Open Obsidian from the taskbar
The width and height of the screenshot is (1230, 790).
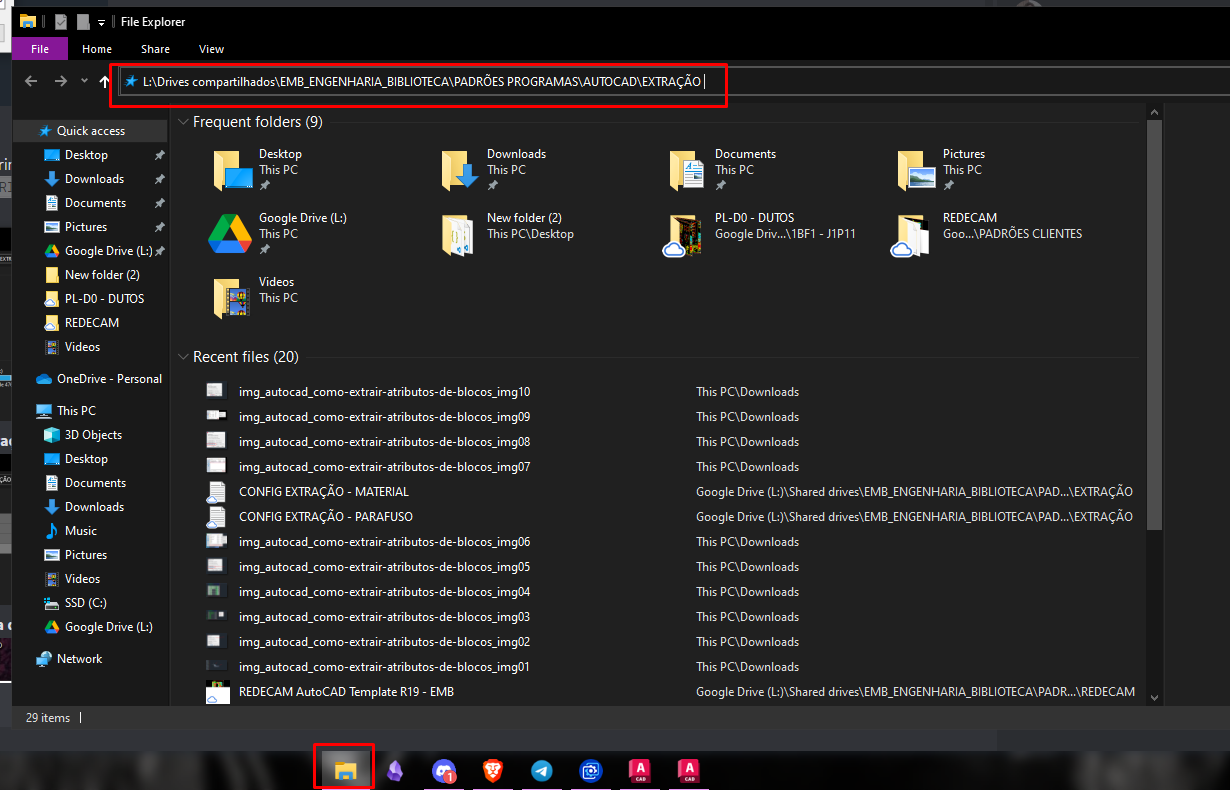[x=395, y=770]
